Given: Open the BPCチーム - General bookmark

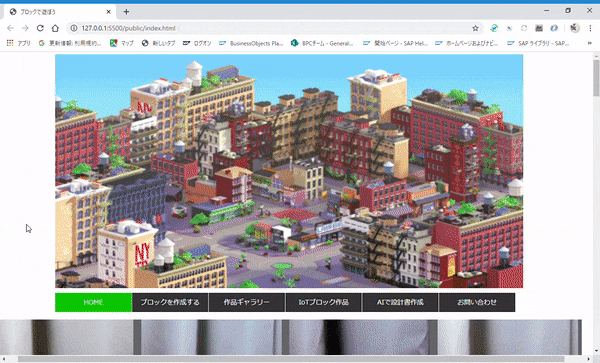Looking at the screenshot, I should click(x=322, y=43).
